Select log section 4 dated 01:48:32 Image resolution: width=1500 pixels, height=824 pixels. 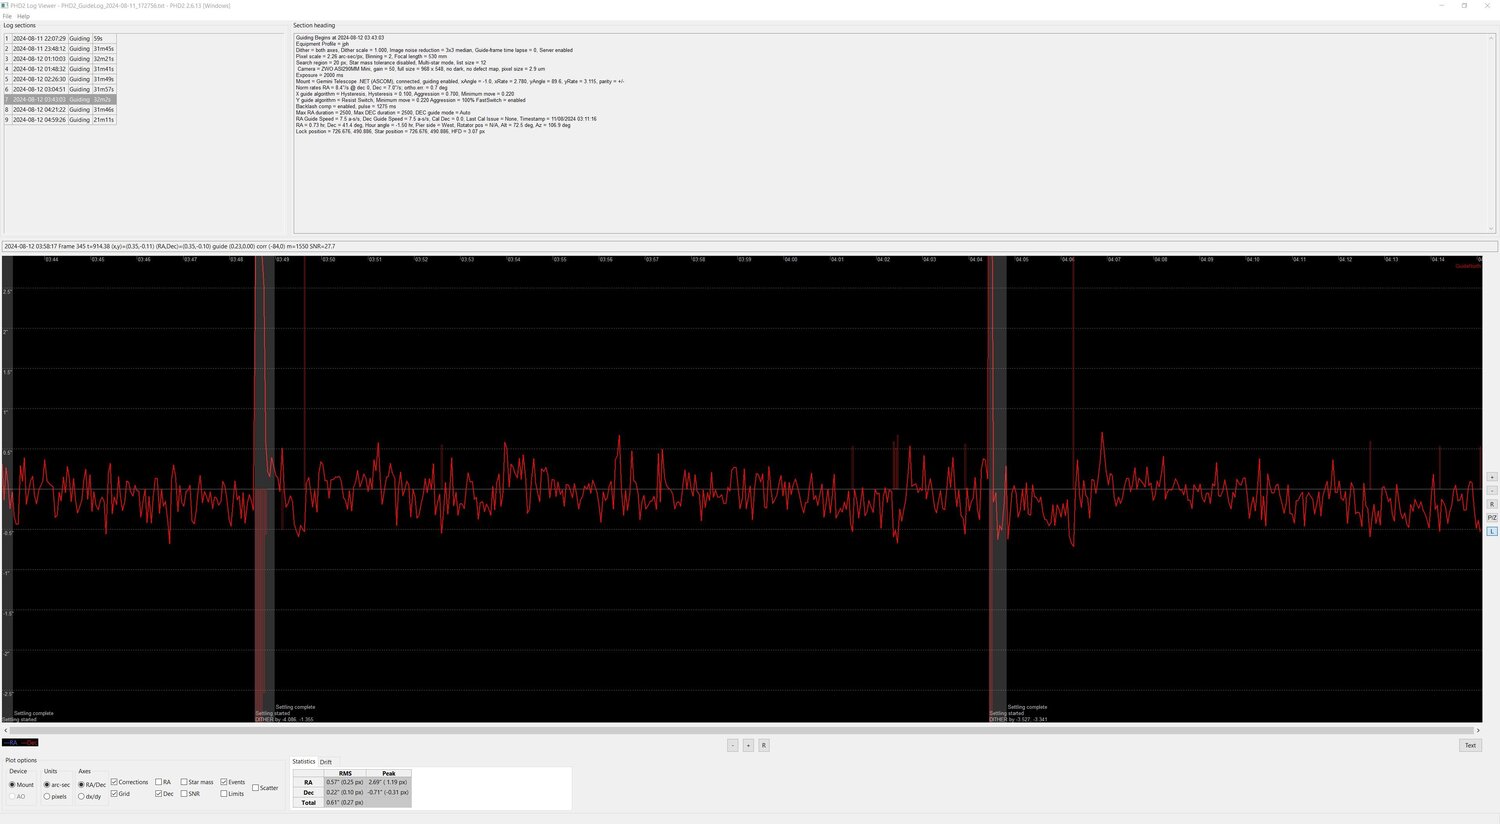60,69
